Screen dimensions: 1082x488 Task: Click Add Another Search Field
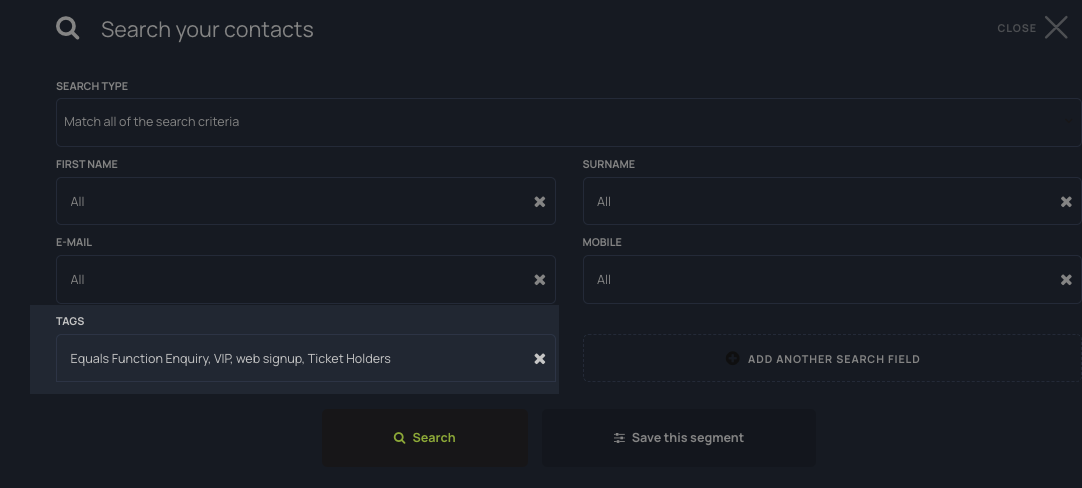pos(833,359)
